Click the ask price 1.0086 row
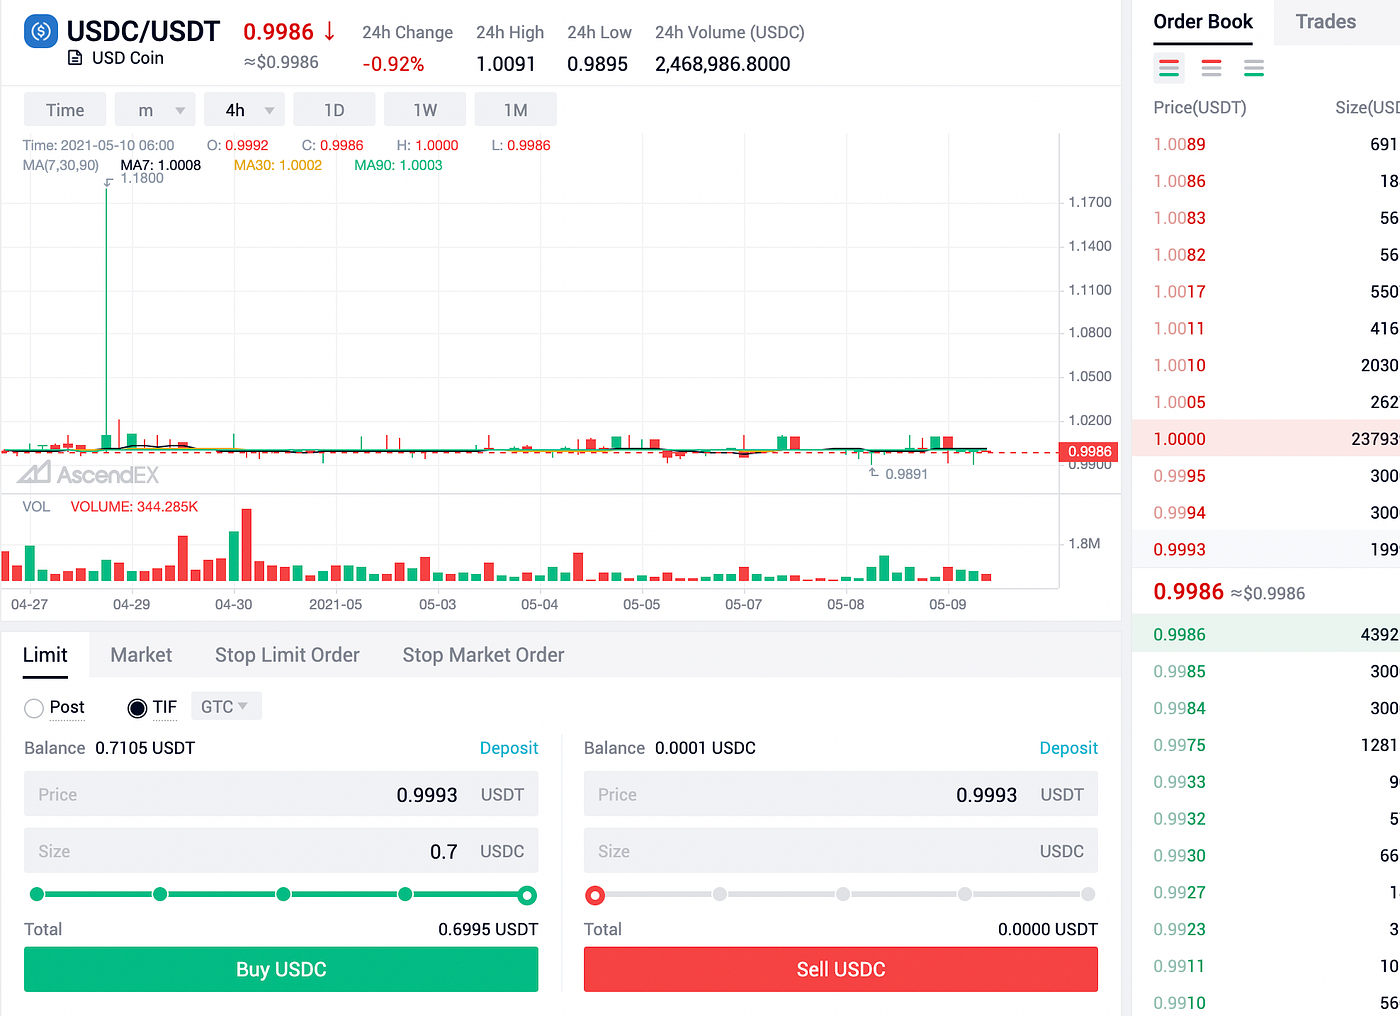 1266,181
